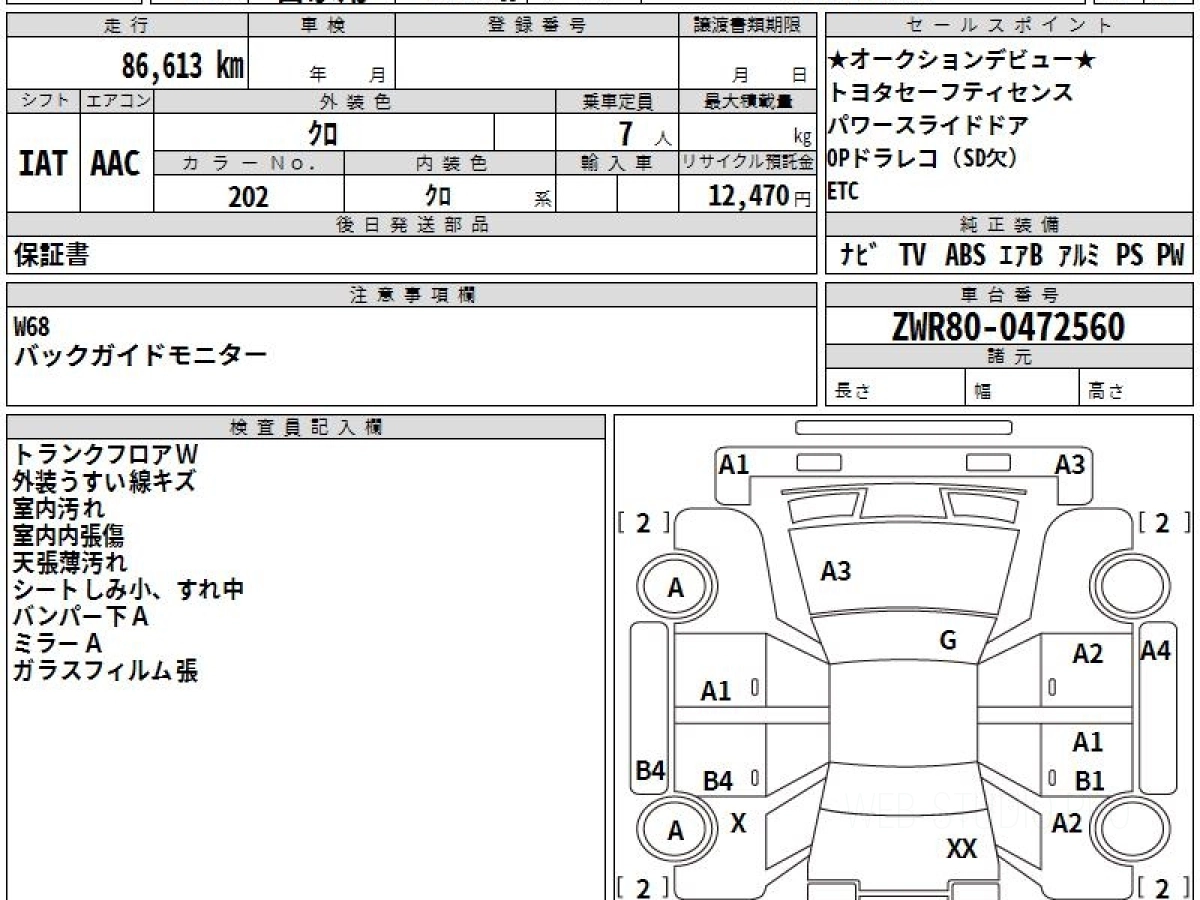
Task: Click the ミラーA note
Action: tap(58, 643)
